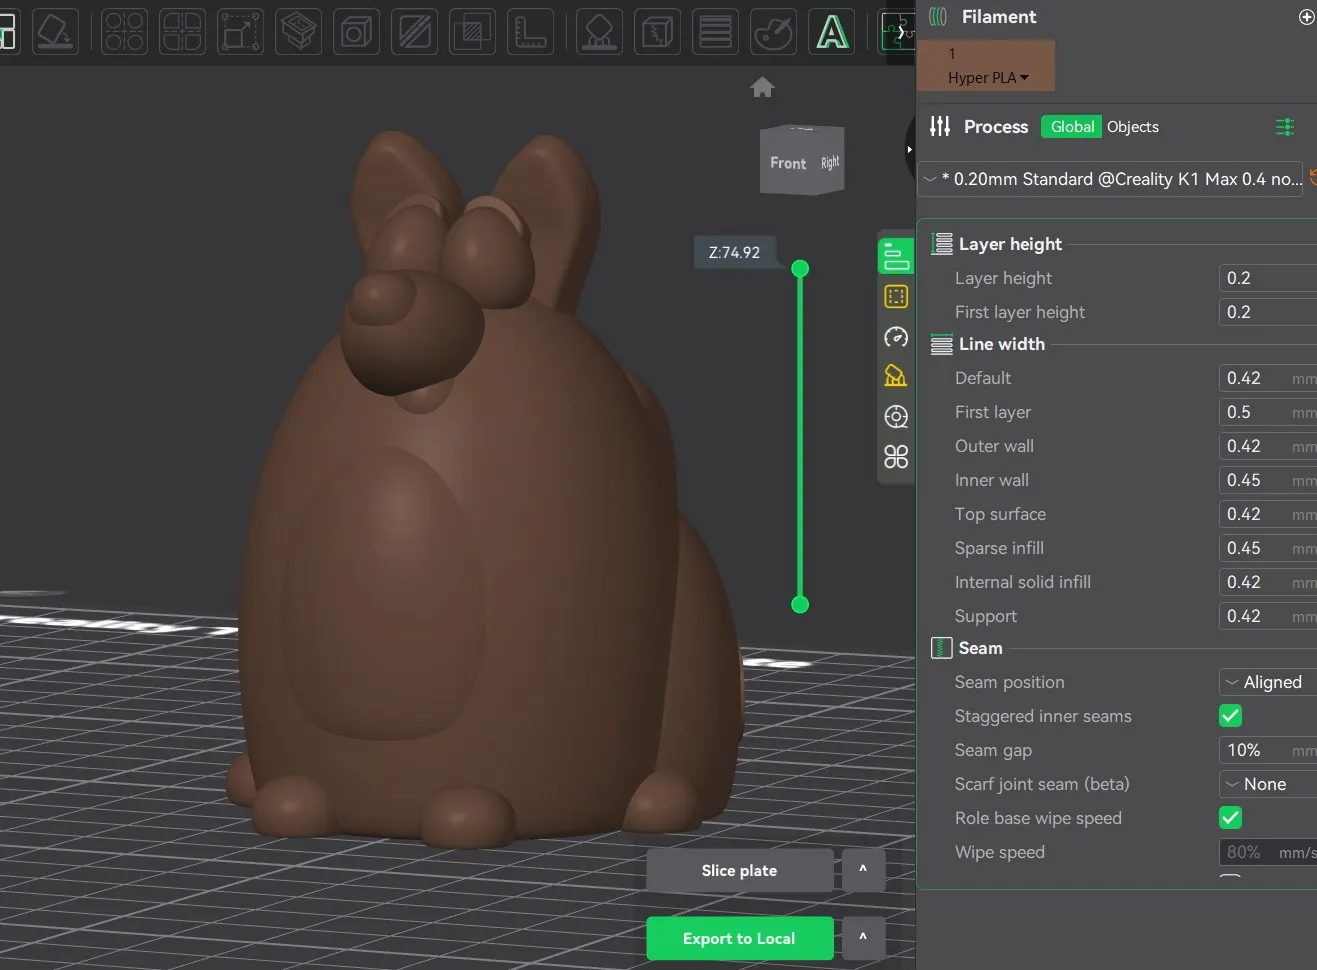1317x970 pixels.
Task: Expand the Scarf joint seam dropdown
Action: point(1265,784)
